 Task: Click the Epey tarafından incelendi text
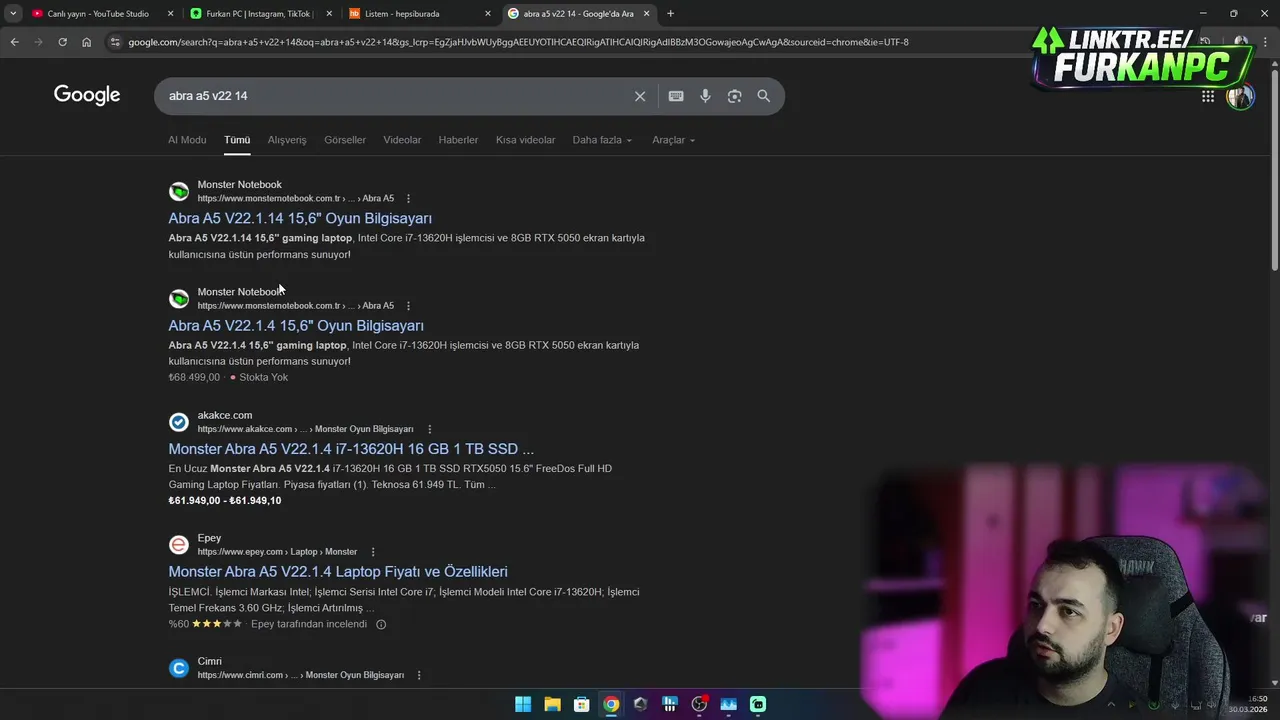[x=309, y=624]
